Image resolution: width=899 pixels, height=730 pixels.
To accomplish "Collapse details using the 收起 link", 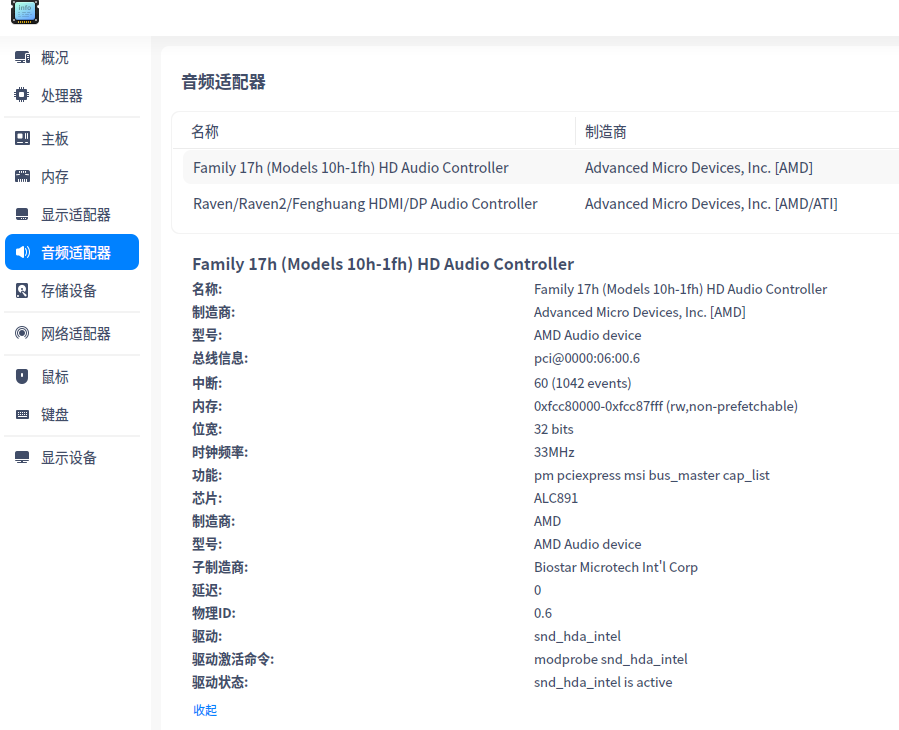I will click(204, 709).
